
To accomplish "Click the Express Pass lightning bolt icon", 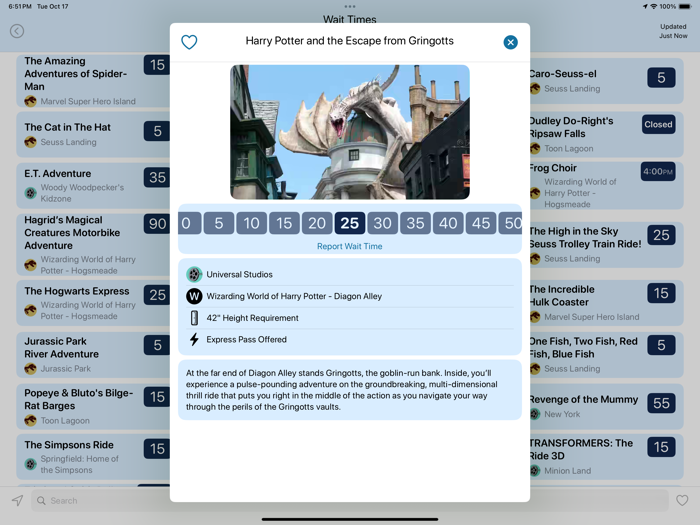I will (x=194, y=340).
